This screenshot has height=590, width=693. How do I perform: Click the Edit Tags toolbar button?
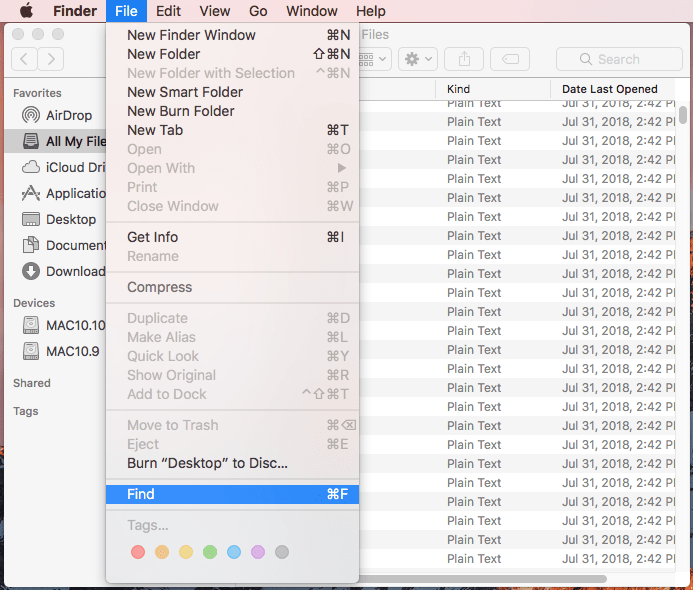510,59
